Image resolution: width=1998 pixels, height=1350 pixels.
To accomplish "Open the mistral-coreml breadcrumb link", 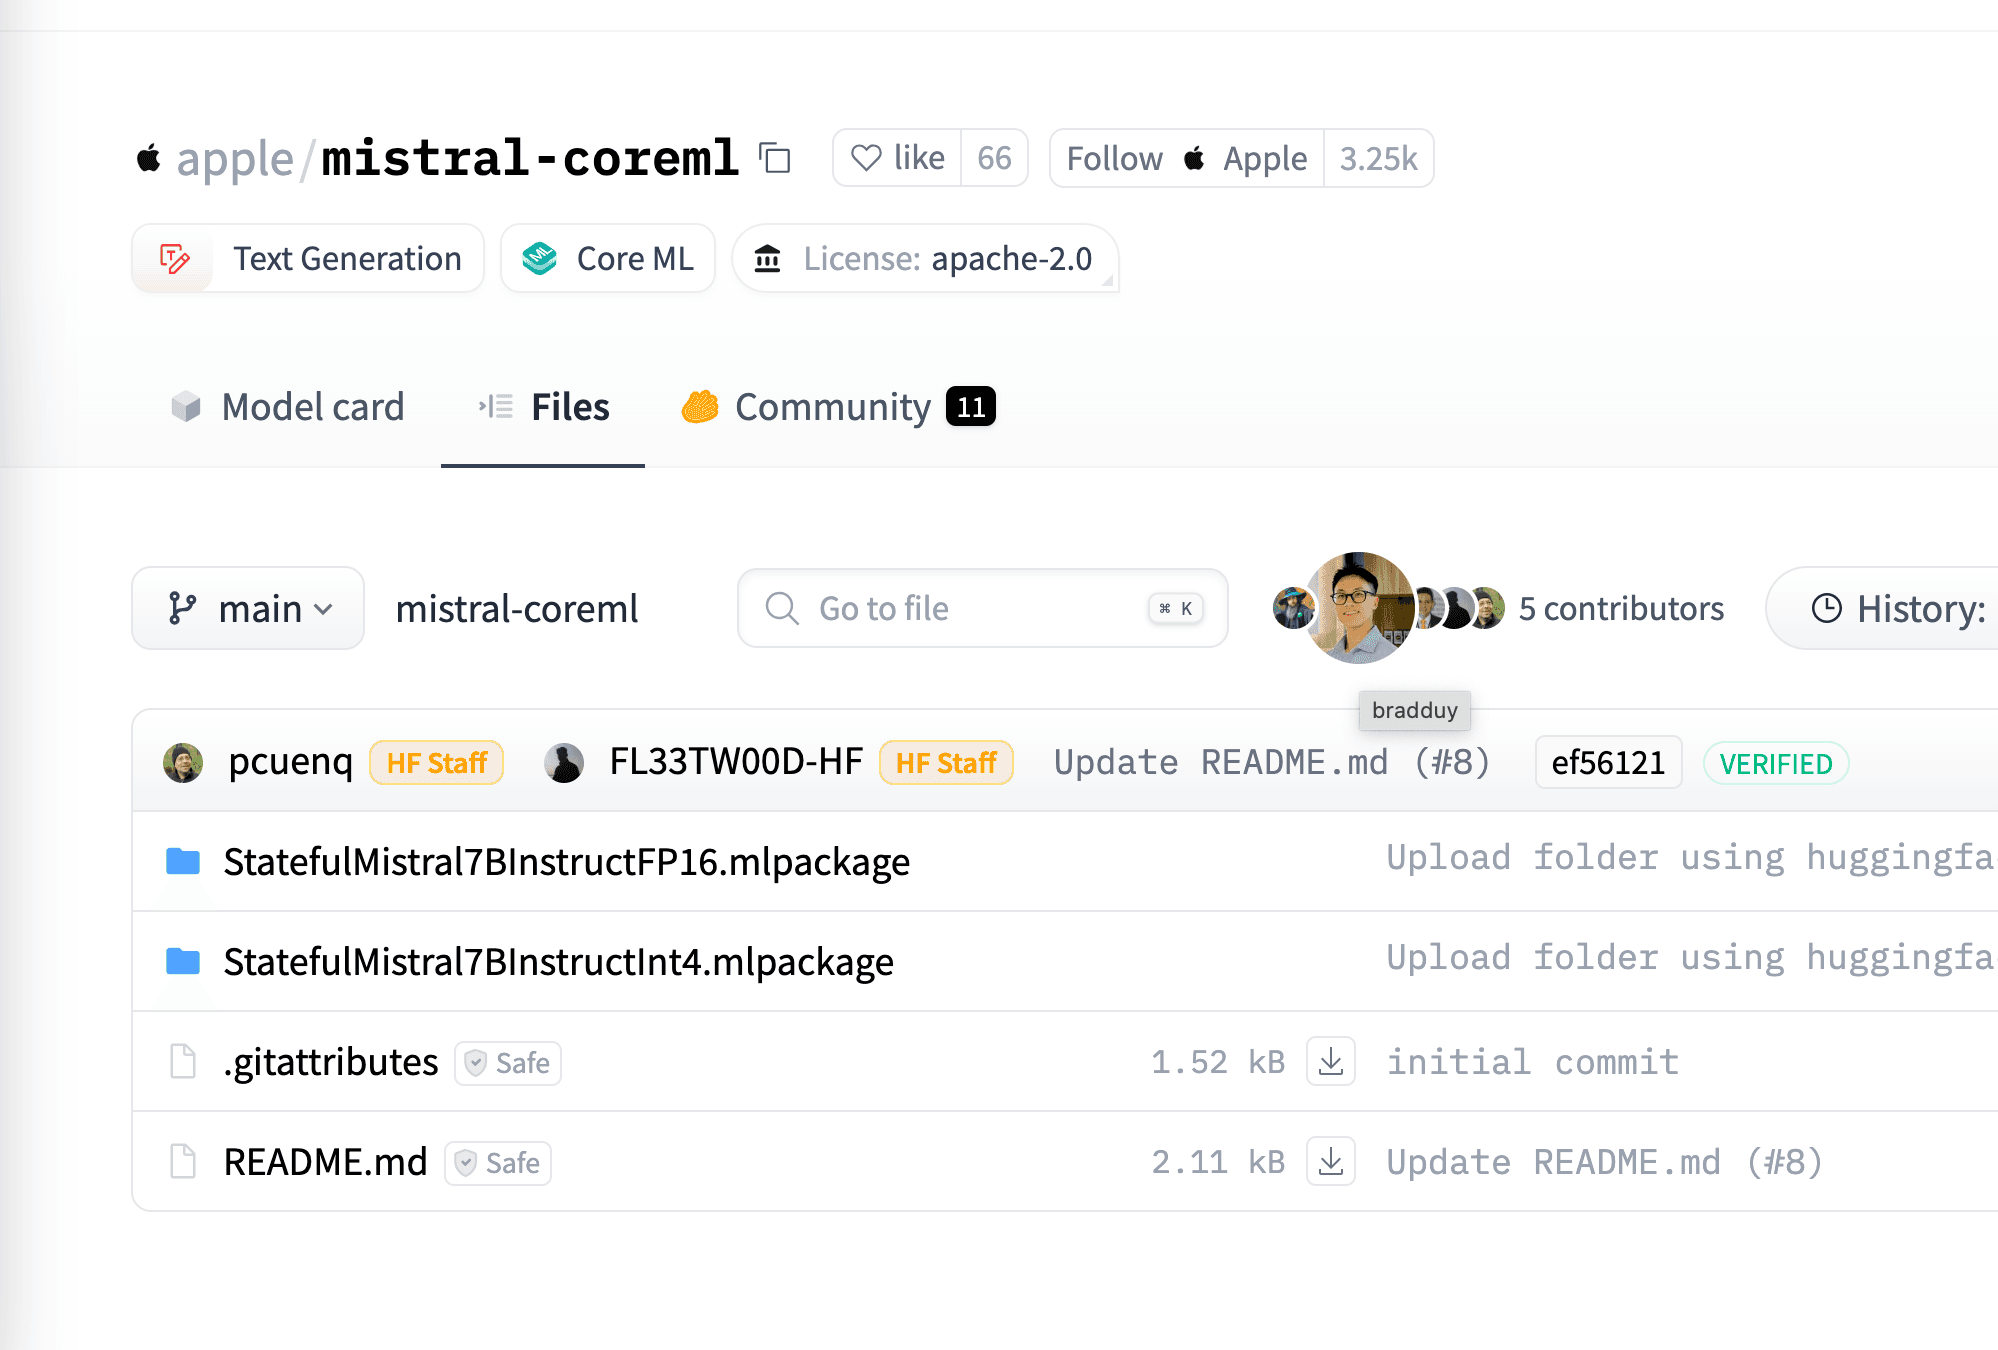I will (517, 608).
